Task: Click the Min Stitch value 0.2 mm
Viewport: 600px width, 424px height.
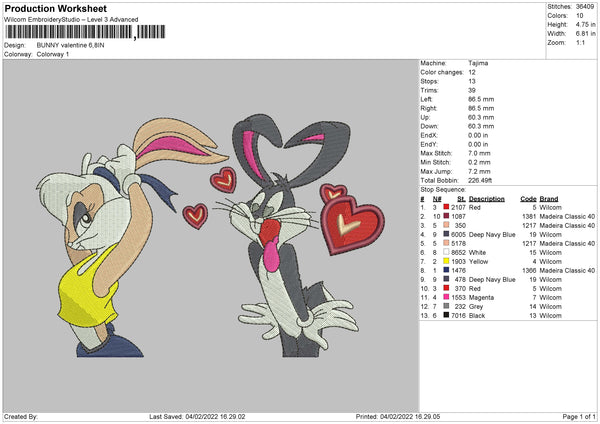Action: pyautogui.click(x=479, y=162)
